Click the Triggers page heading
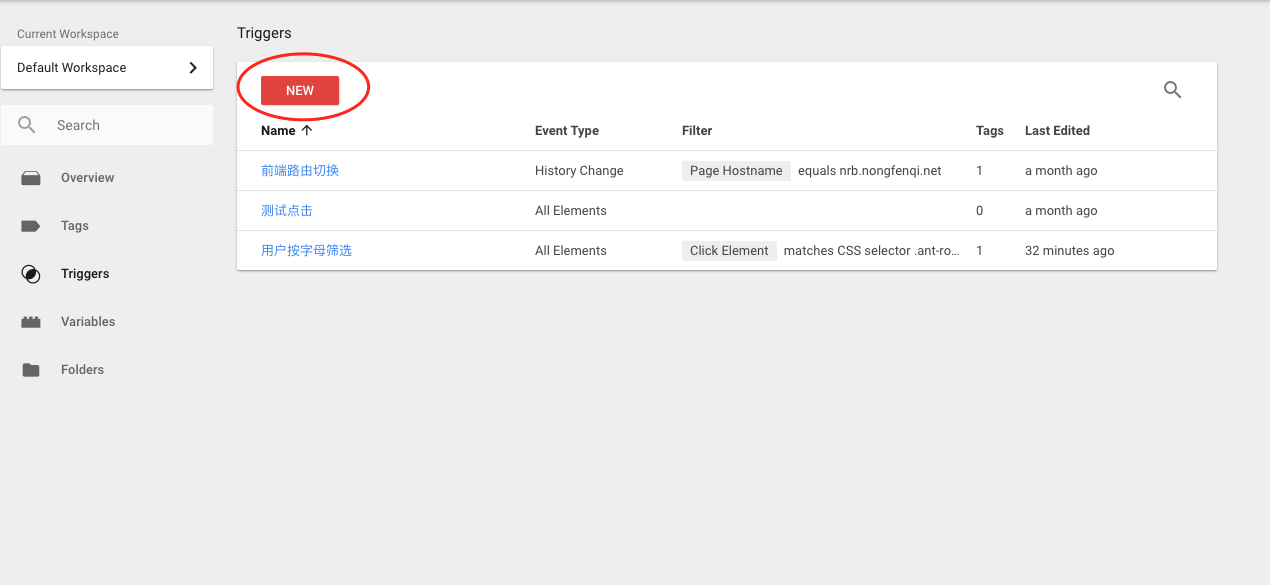The width and height of the screenshot is (1270, 585). click(264, 33)
